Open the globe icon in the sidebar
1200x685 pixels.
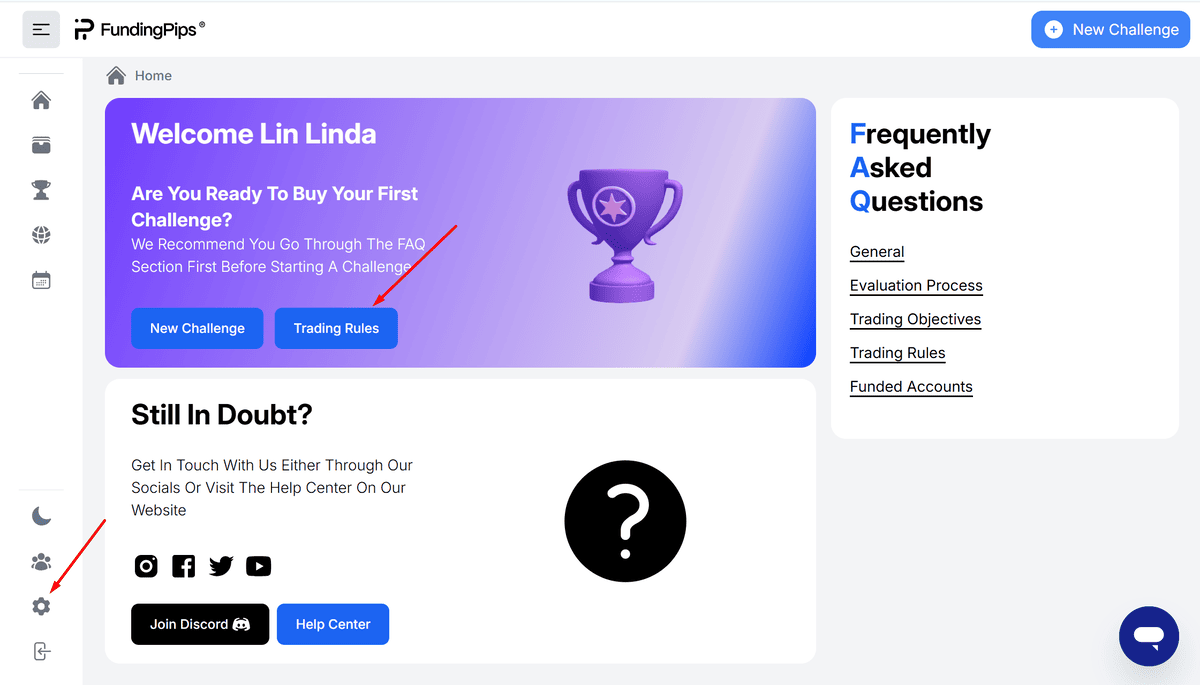[41, 235]
